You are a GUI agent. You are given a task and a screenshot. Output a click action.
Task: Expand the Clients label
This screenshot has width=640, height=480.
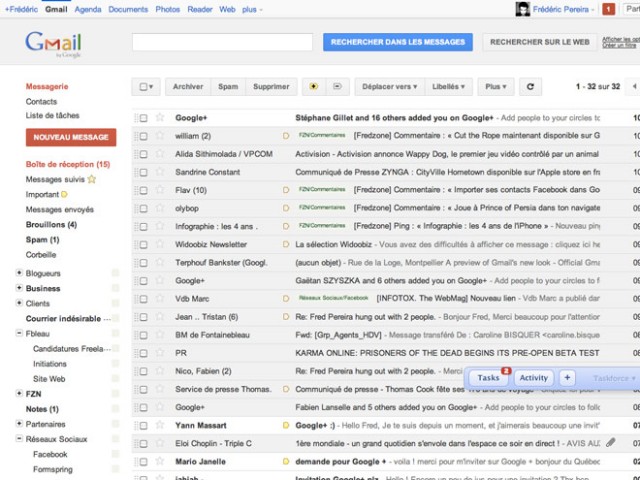(x=19, y=303)
